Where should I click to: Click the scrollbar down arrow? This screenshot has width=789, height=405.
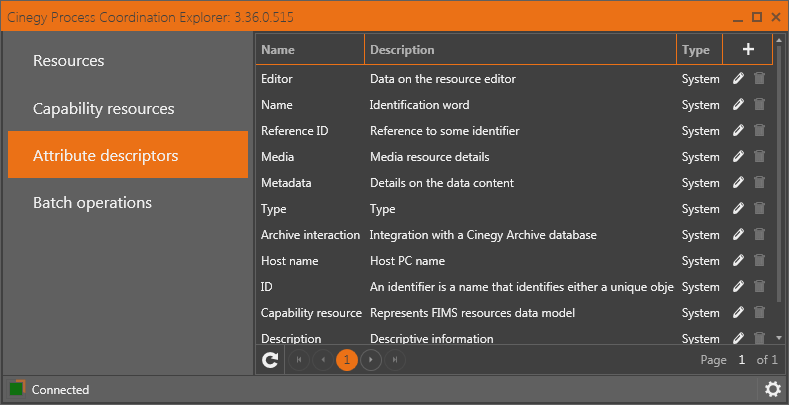click(779, 338)
